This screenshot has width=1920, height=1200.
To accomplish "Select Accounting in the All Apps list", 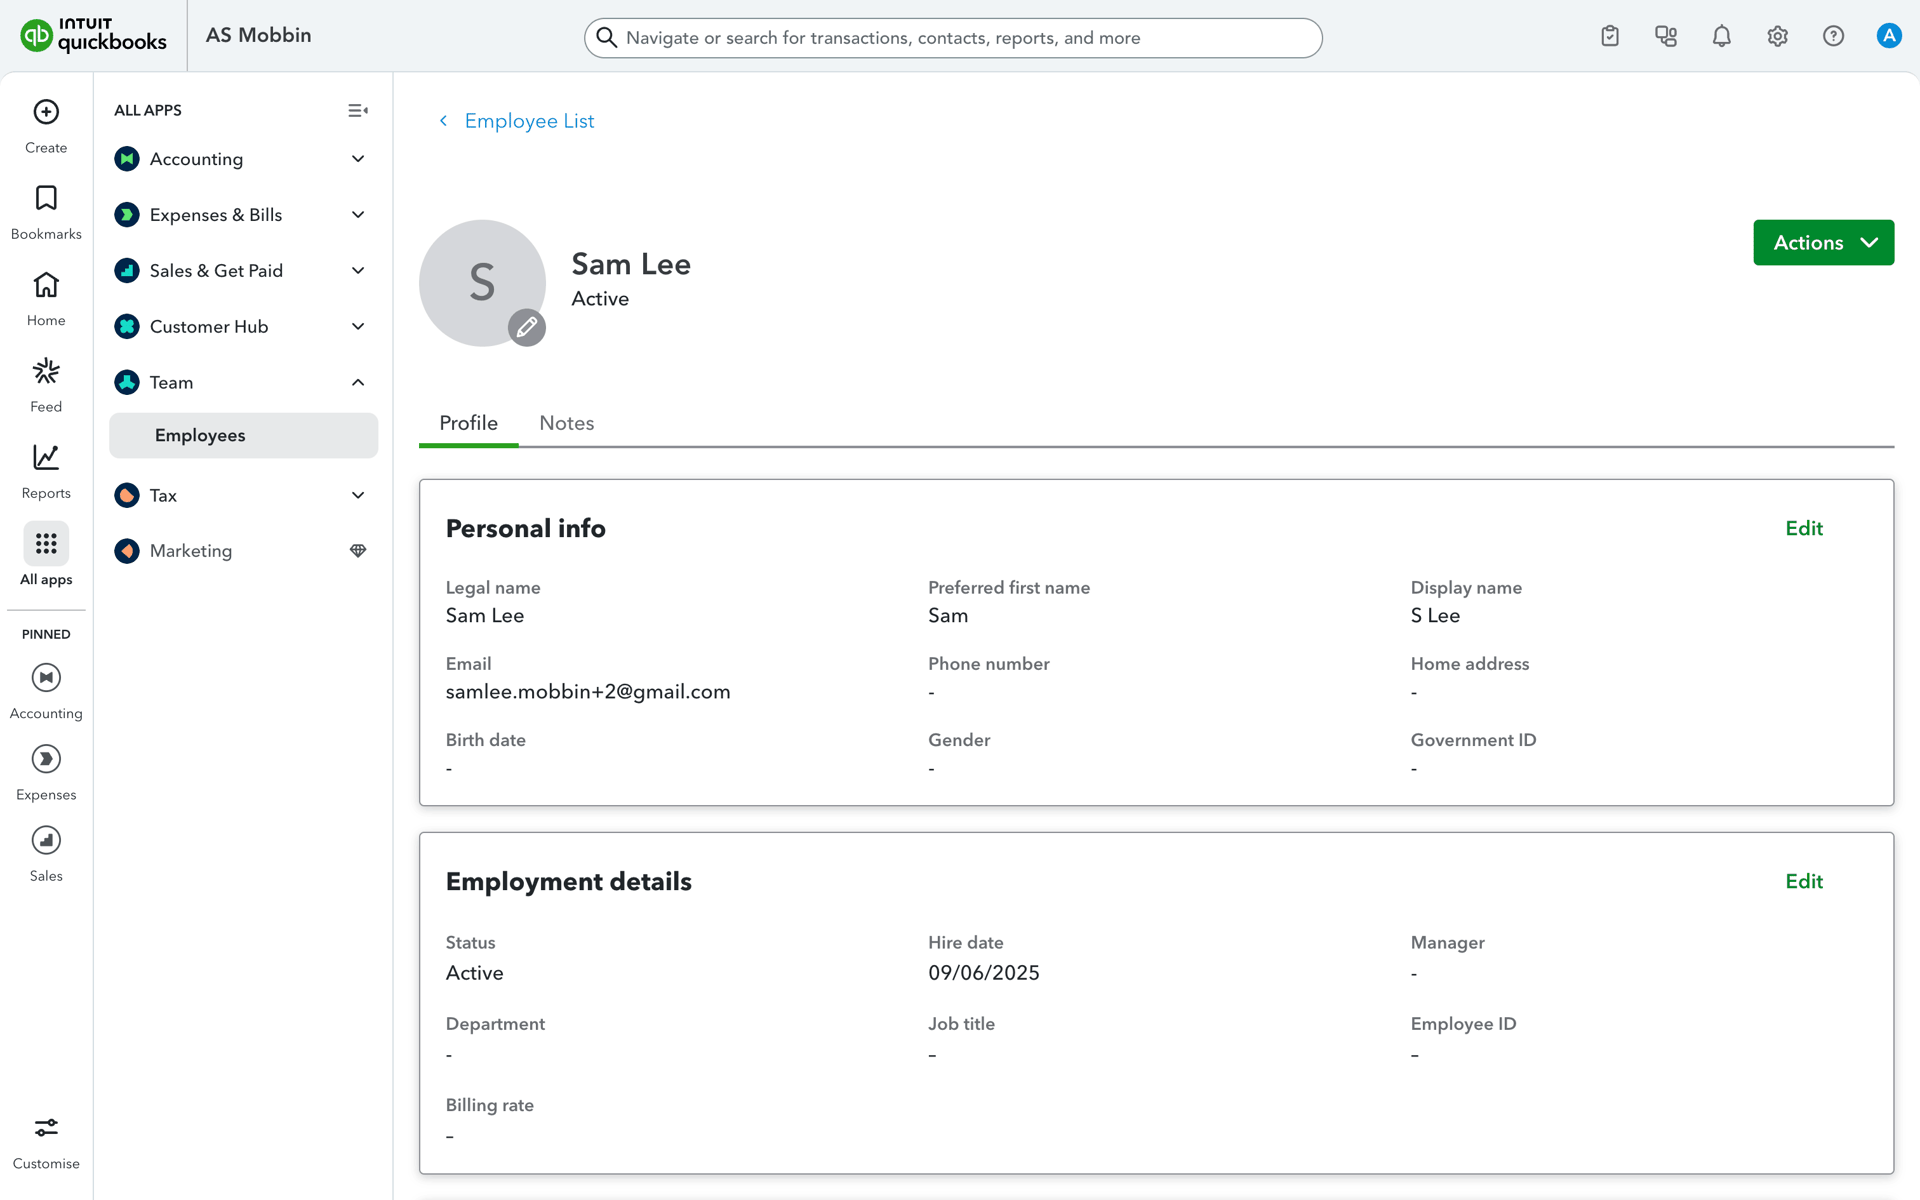I will pyautogui.click(x=243, y=159).
